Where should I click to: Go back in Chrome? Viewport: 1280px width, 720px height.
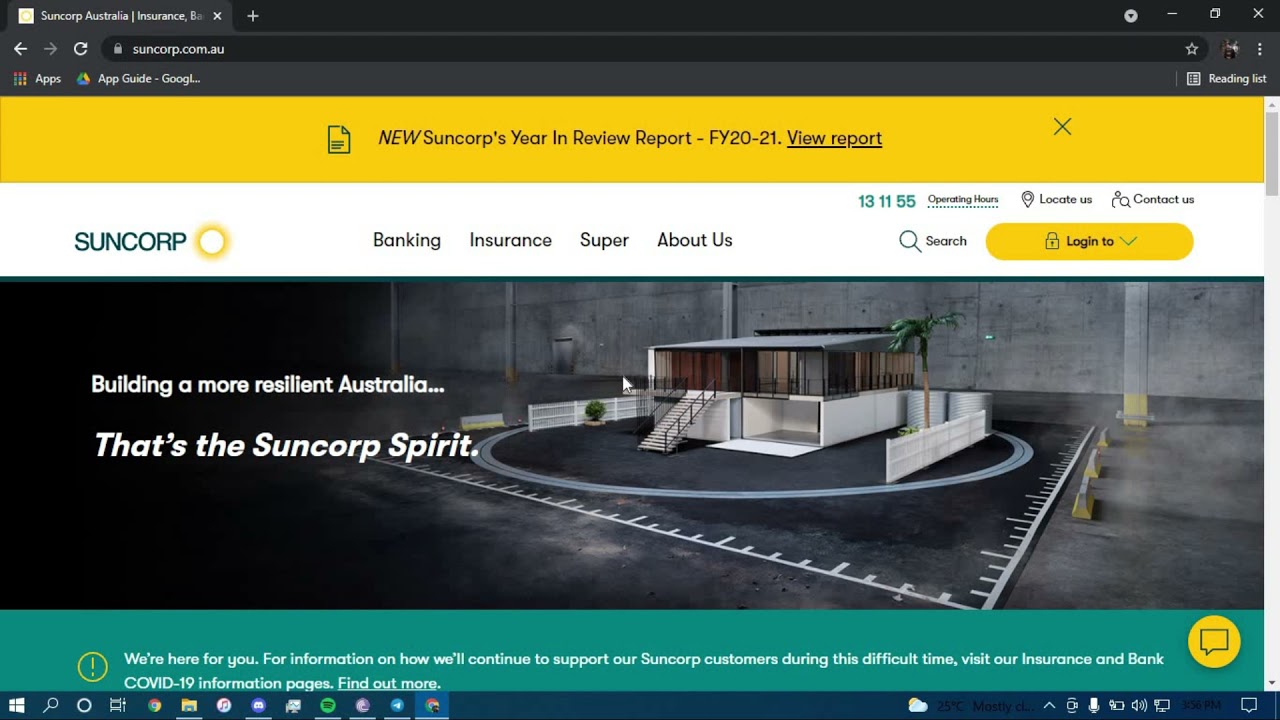21,48
